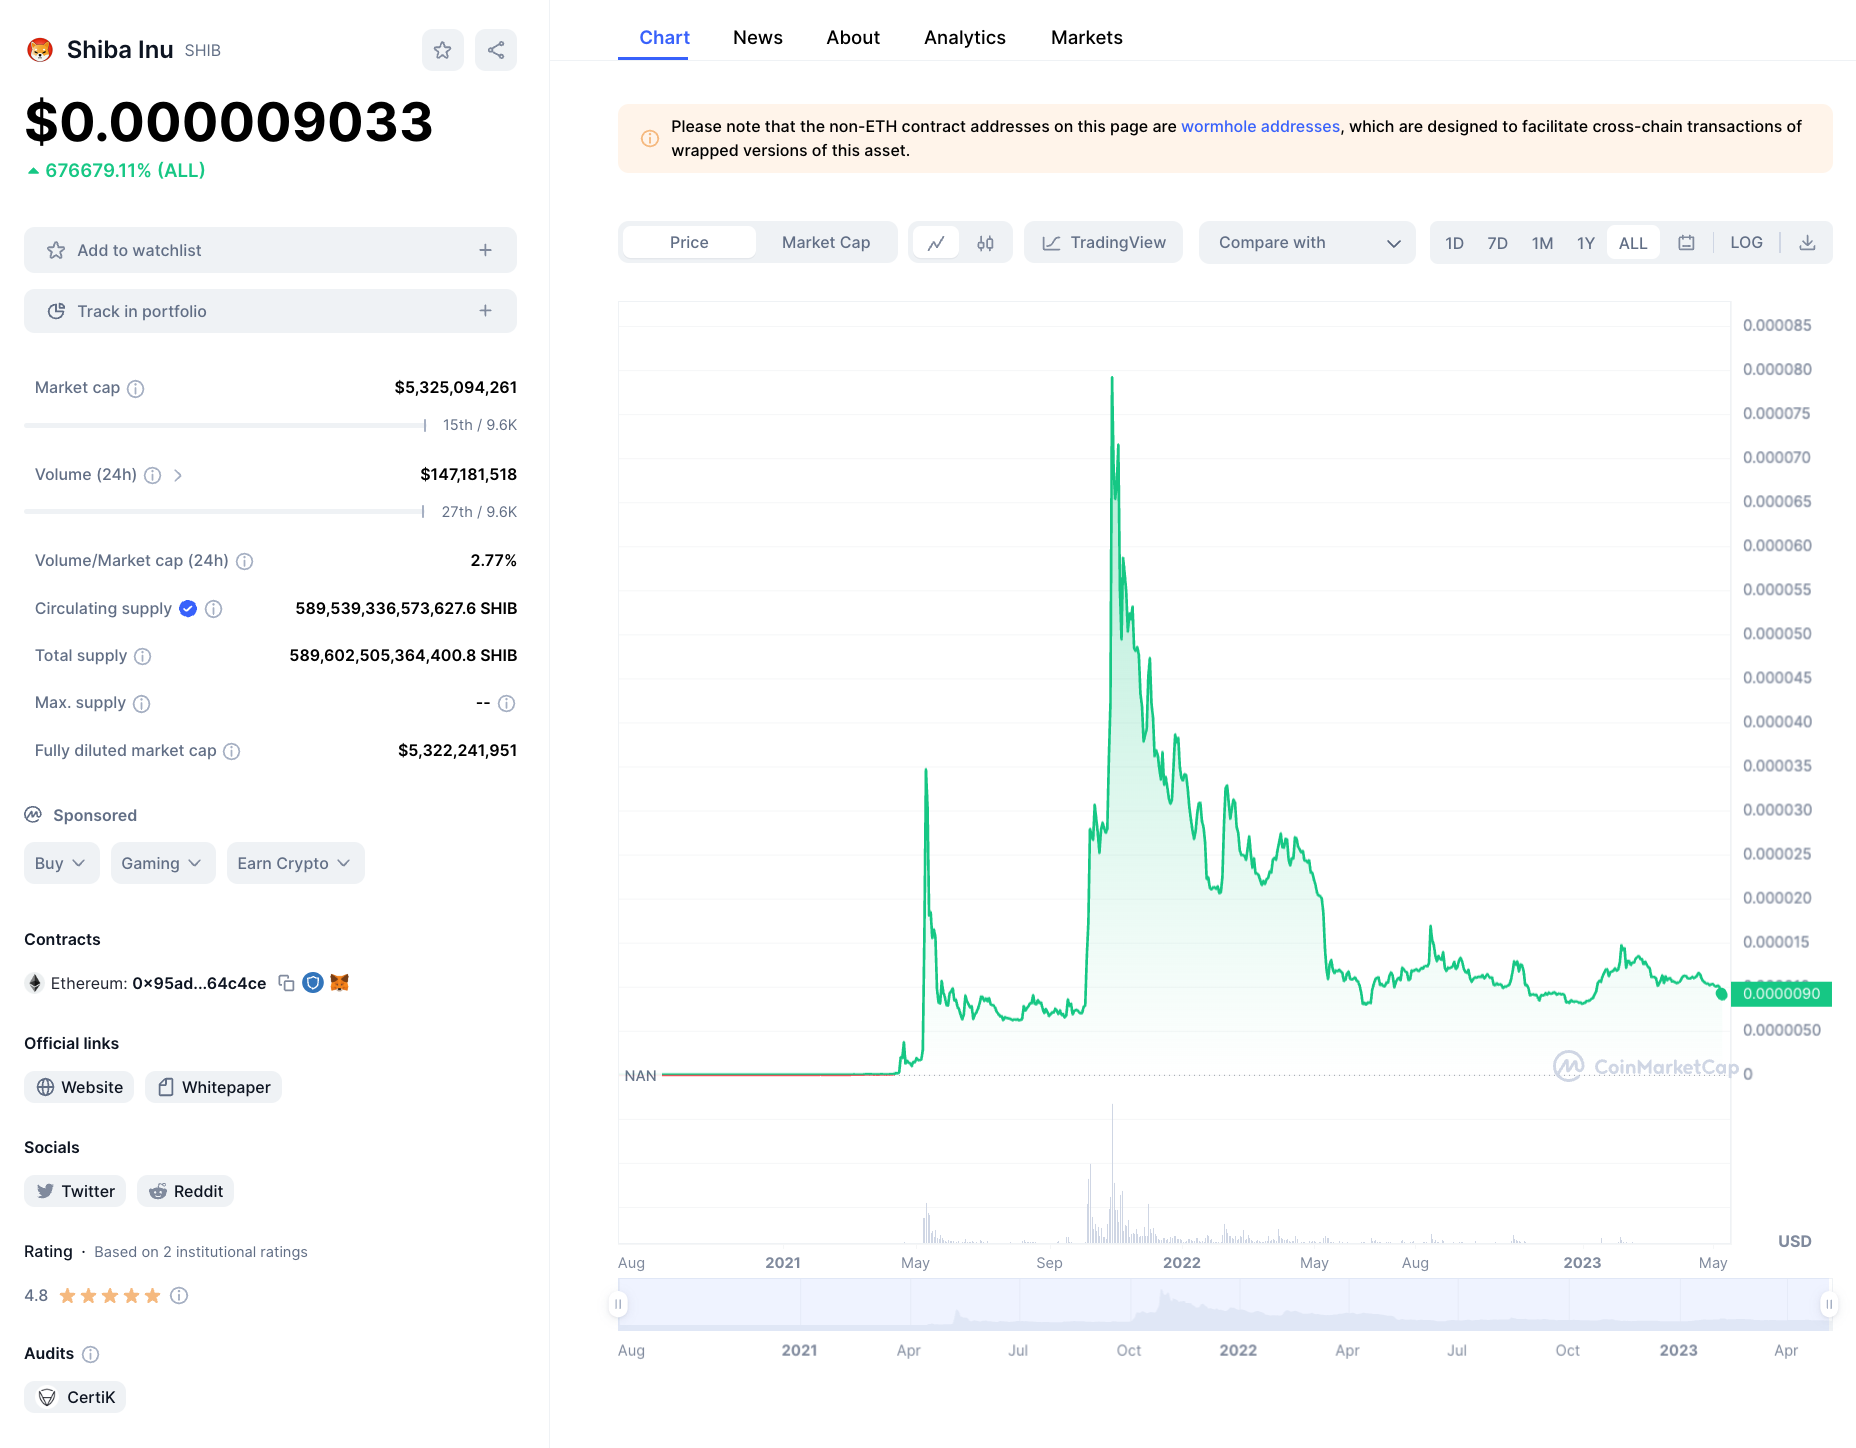The width and height of the screenshot is (1856, 1448).
Task: Open the Compare with dropdown
Action: (1307, 243)
